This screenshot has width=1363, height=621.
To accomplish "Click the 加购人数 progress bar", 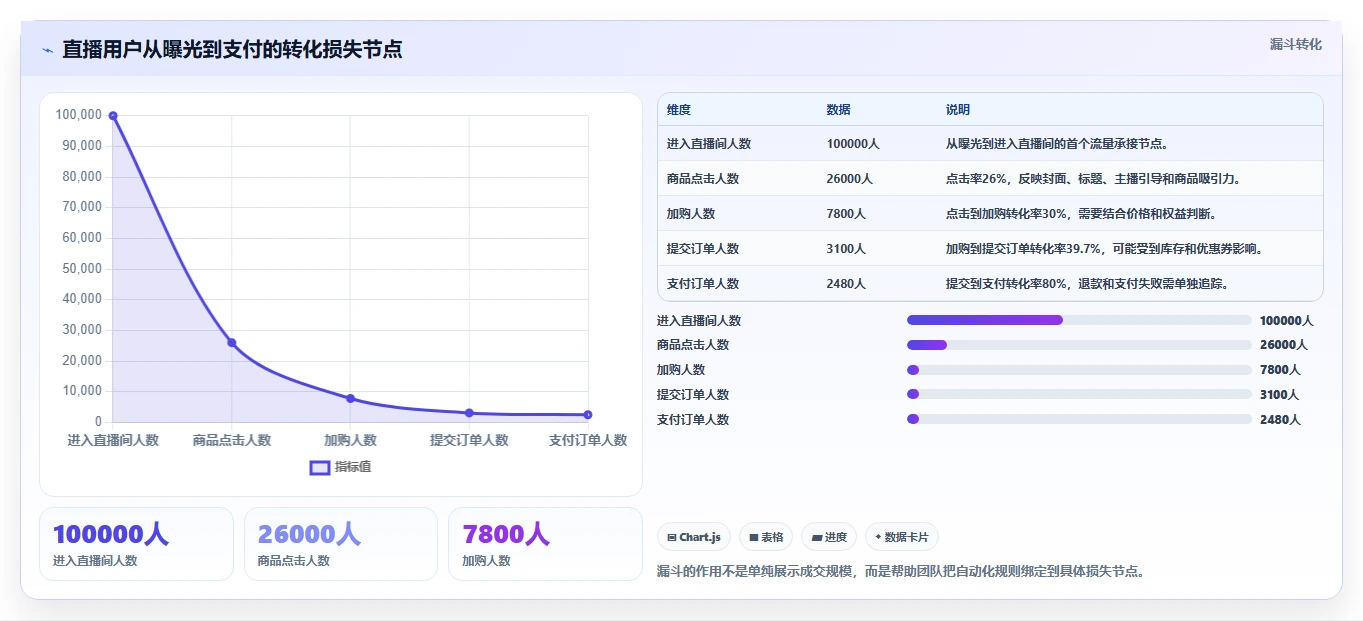I will [x=1079, y=370].
